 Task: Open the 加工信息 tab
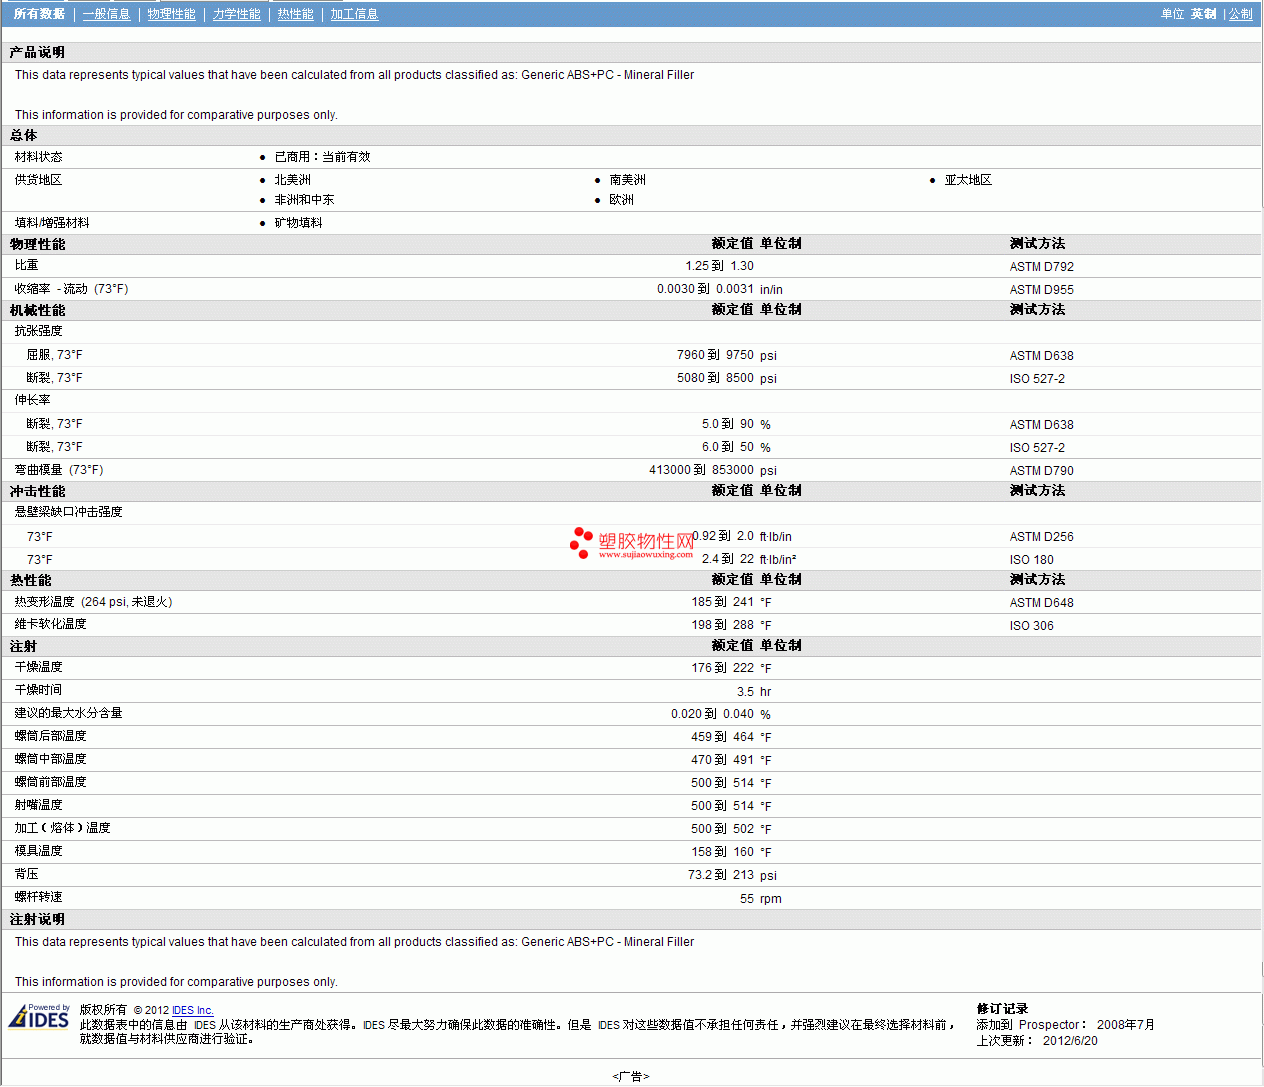(x=354, y=14)
